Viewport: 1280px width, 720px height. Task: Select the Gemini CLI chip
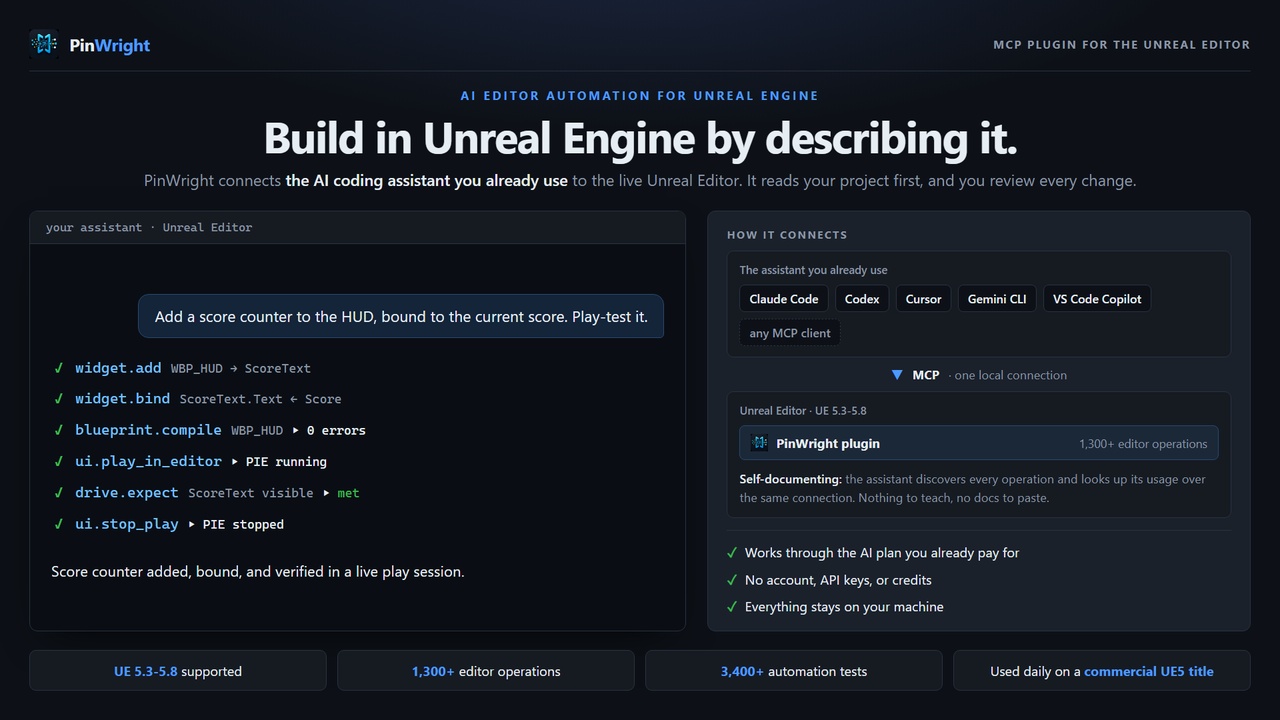click(x=997, y=299)
